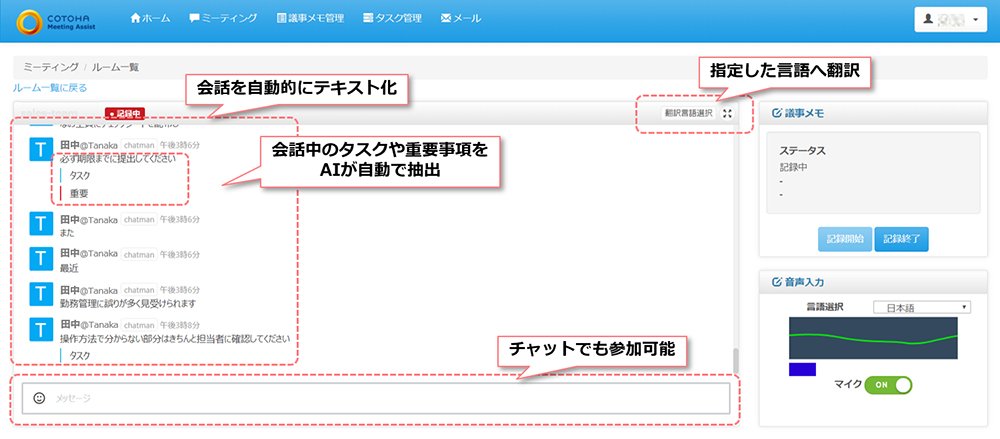Click the 記録開始 button
The height and width of the screenshot is (439, 1000).
coord(845,239)
